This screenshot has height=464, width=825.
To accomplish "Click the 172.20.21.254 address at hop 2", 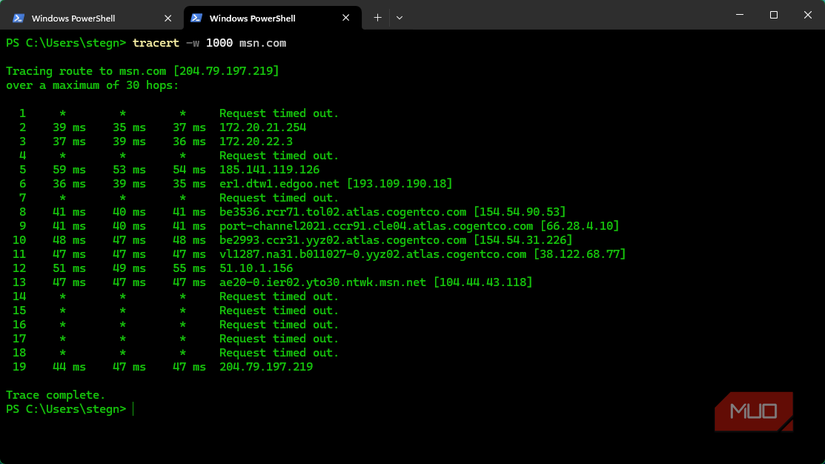I will [263, 128].
